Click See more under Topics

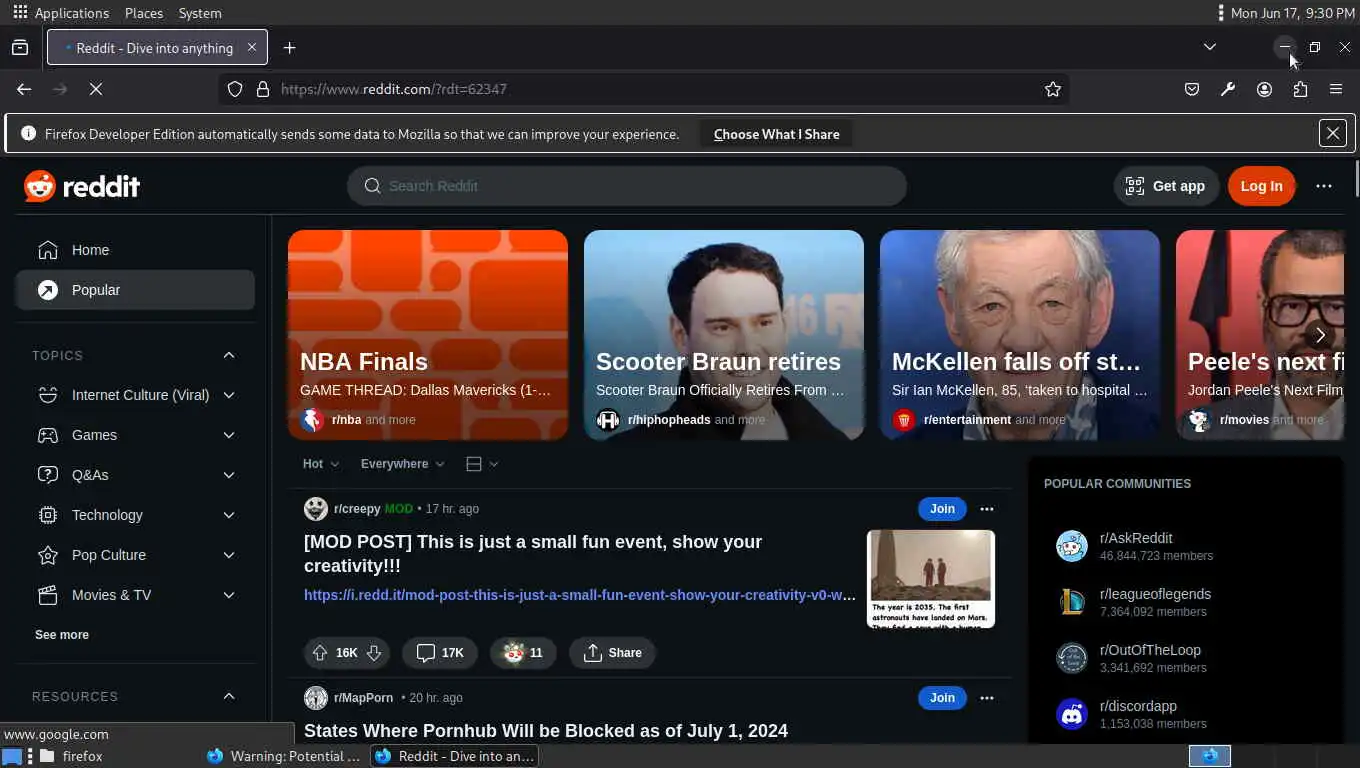tap(62, 635)
